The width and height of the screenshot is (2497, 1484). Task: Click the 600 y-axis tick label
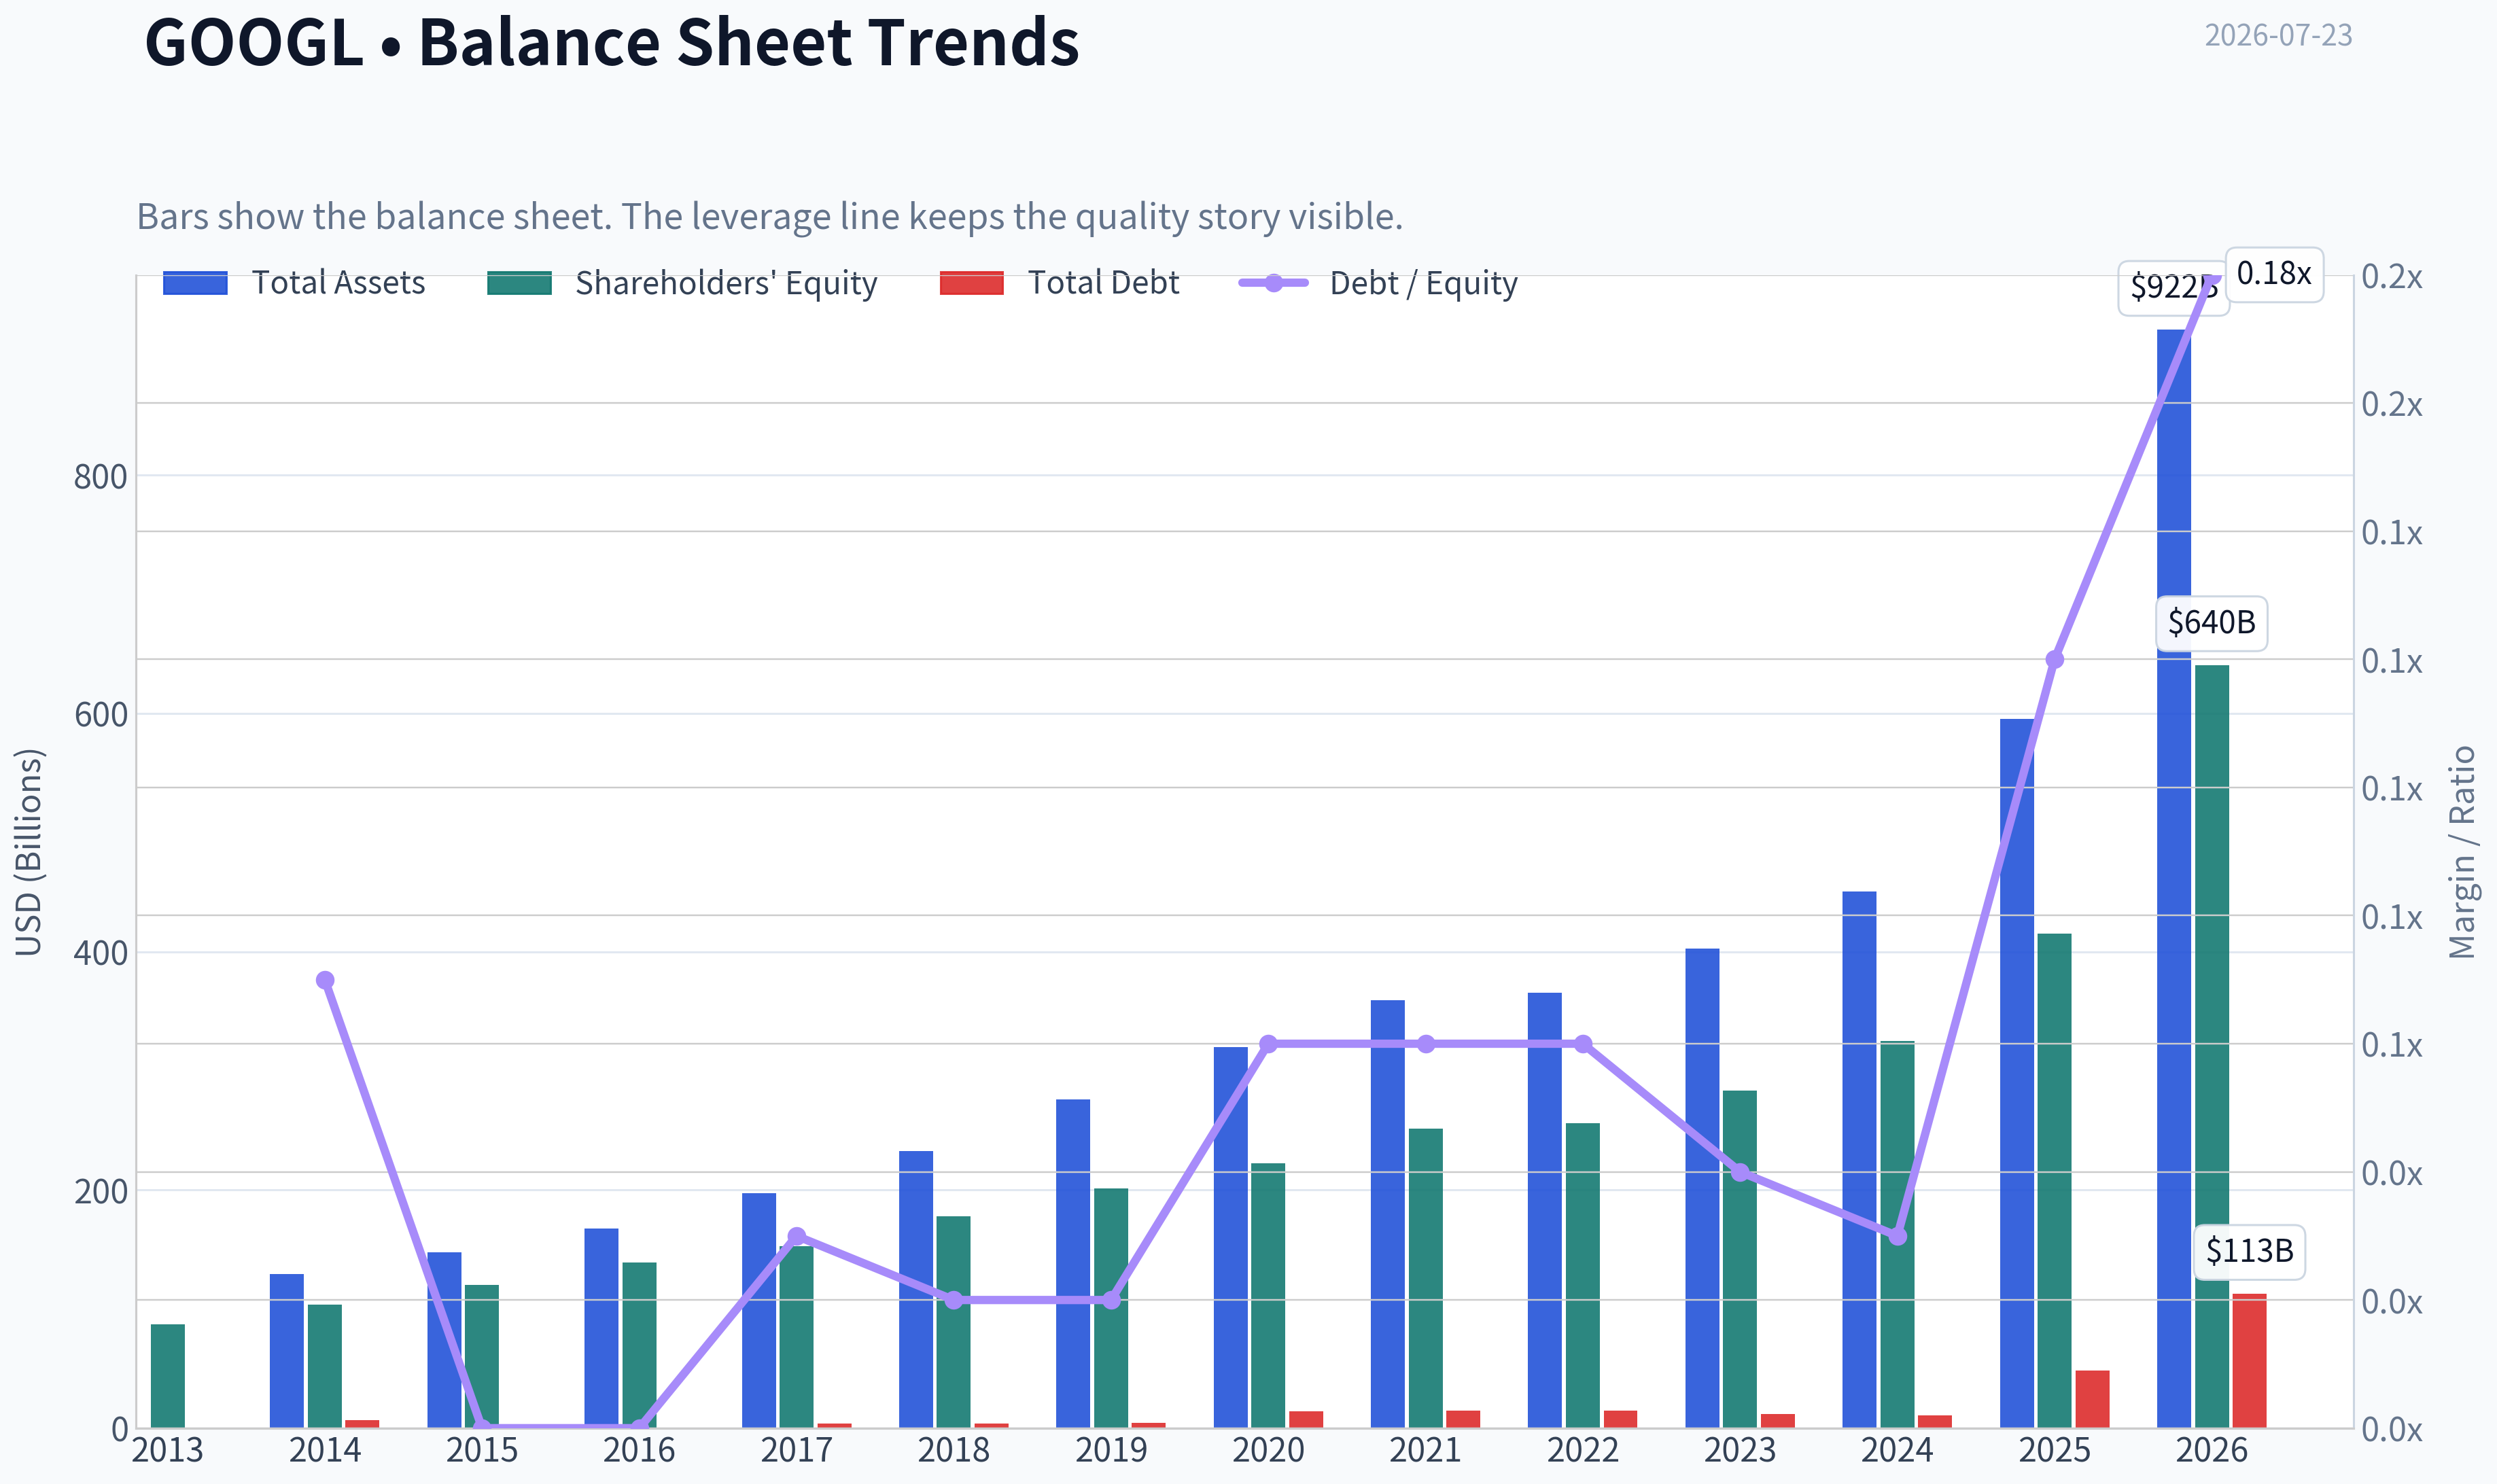click(x=100, y=715)
